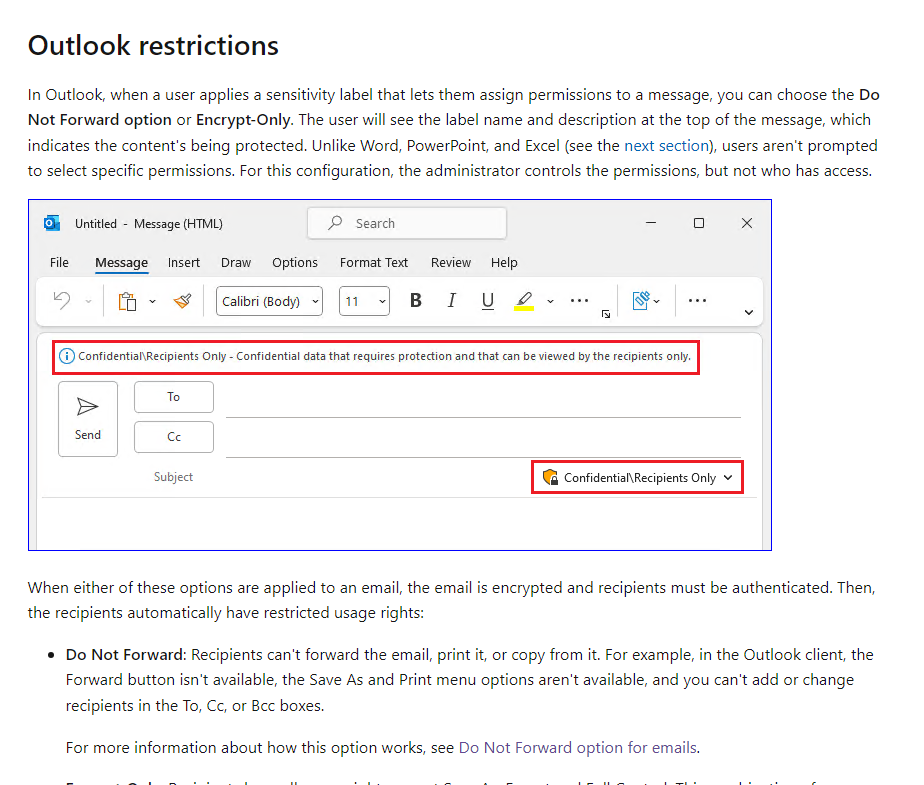Viewport: 924px width, 785px height.
Task: Close the Untitled message window
Action: coord(747,223)
